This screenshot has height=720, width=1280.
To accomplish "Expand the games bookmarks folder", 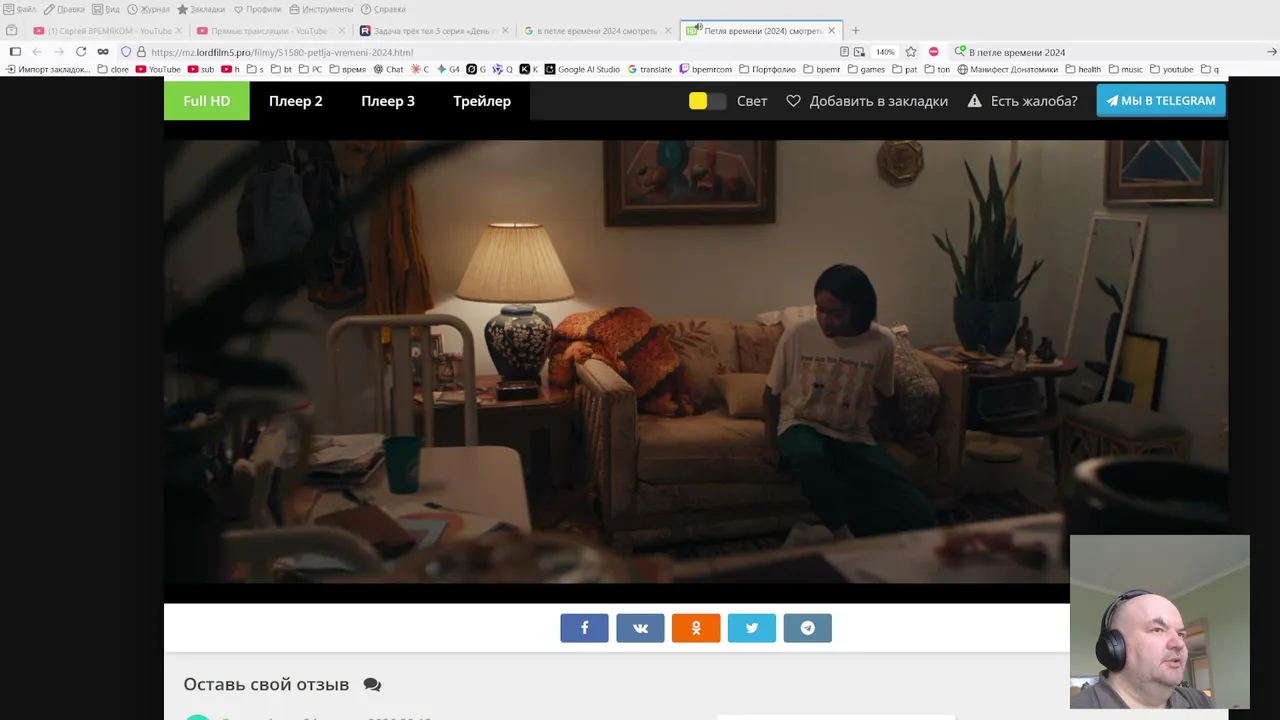I will click(866, 70).
